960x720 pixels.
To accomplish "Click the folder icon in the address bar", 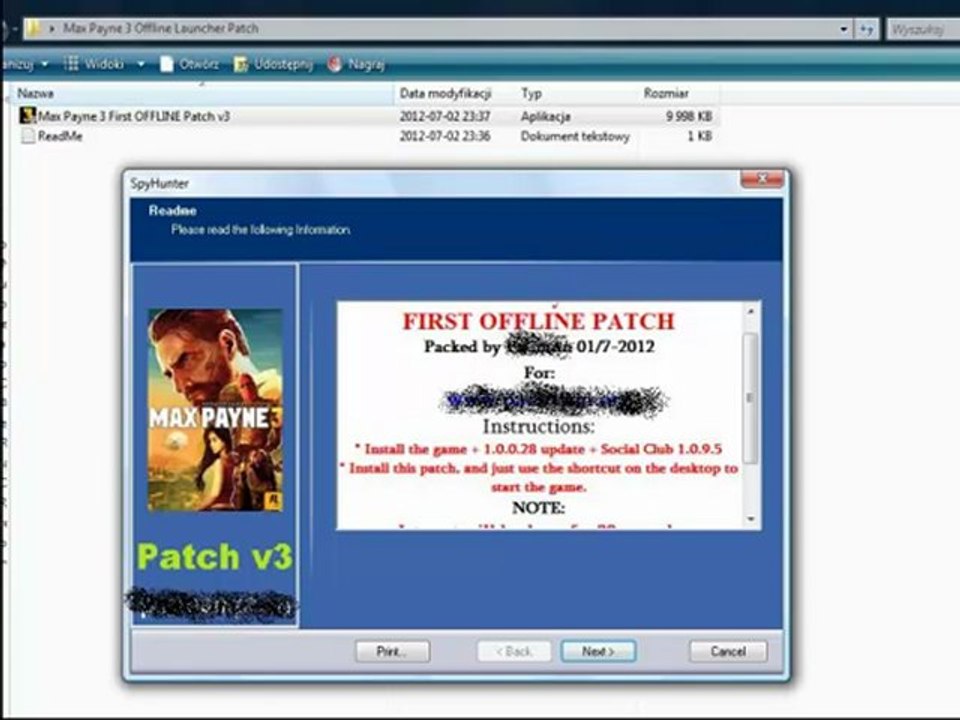I will pos(34,28).
